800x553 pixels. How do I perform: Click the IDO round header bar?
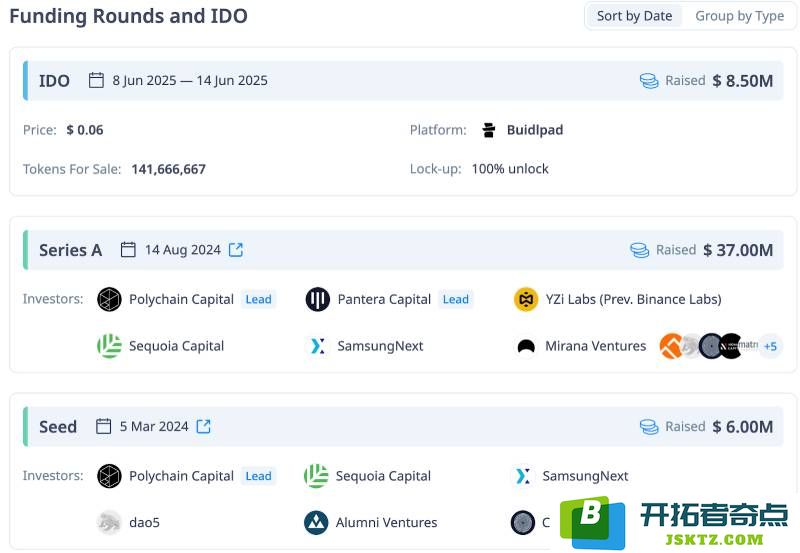[403, 81]
